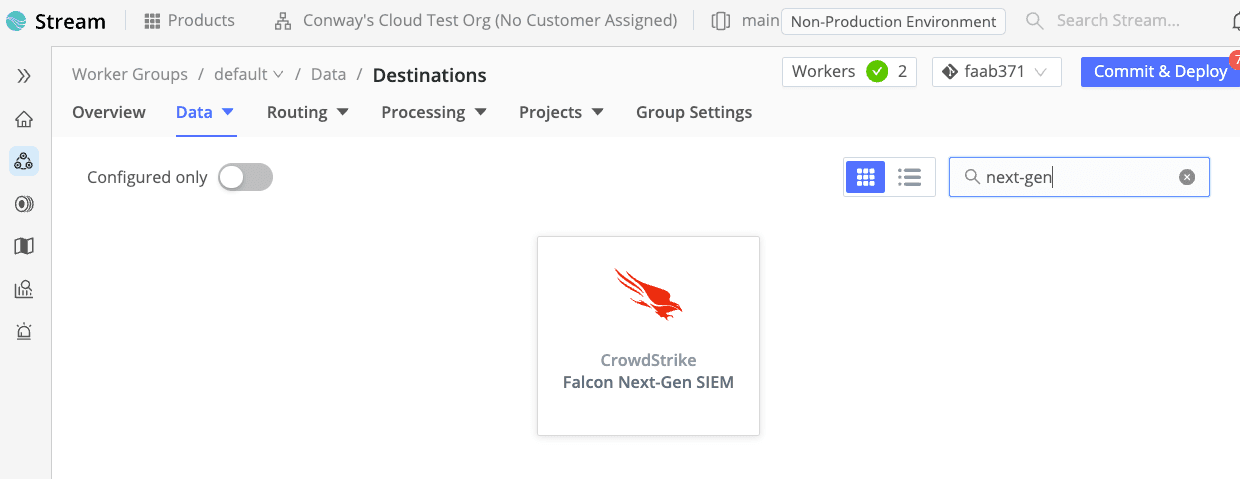
Task: Switch to list view of destinations
Action: click(909, 177)
